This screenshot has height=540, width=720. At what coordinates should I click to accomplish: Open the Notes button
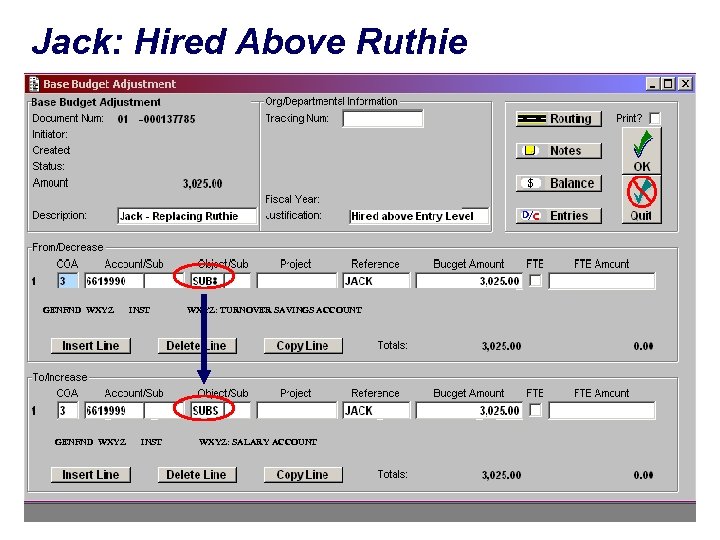pos(558,151)
